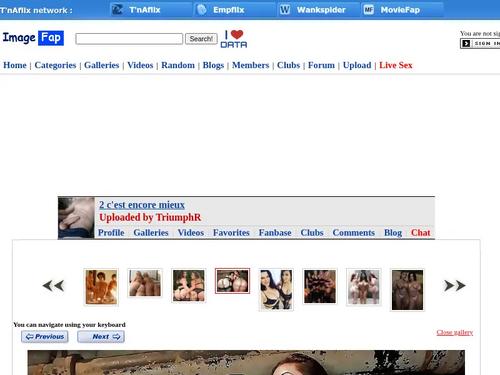
Task: Open the Empflix network tab
Action: point(235,10)
